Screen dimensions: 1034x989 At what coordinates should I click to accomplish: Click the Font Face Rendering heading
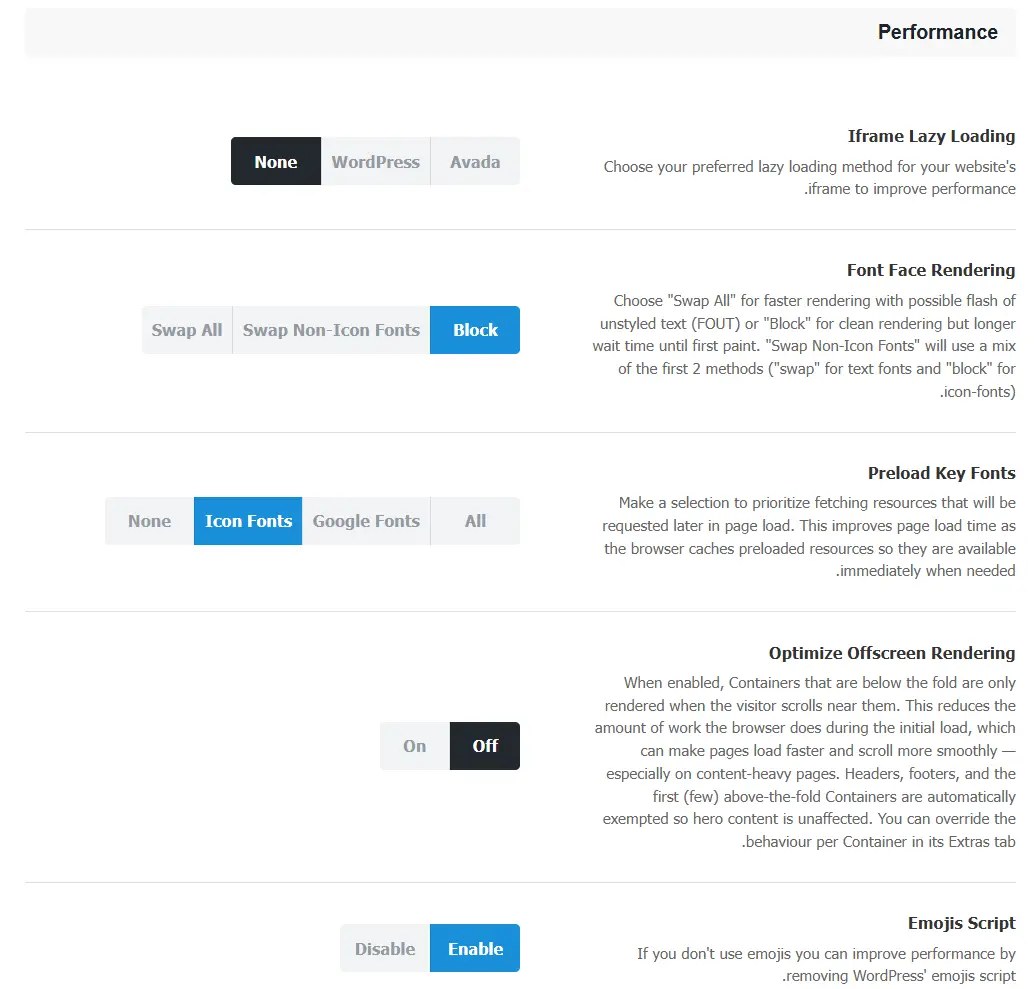click(930, 270)
